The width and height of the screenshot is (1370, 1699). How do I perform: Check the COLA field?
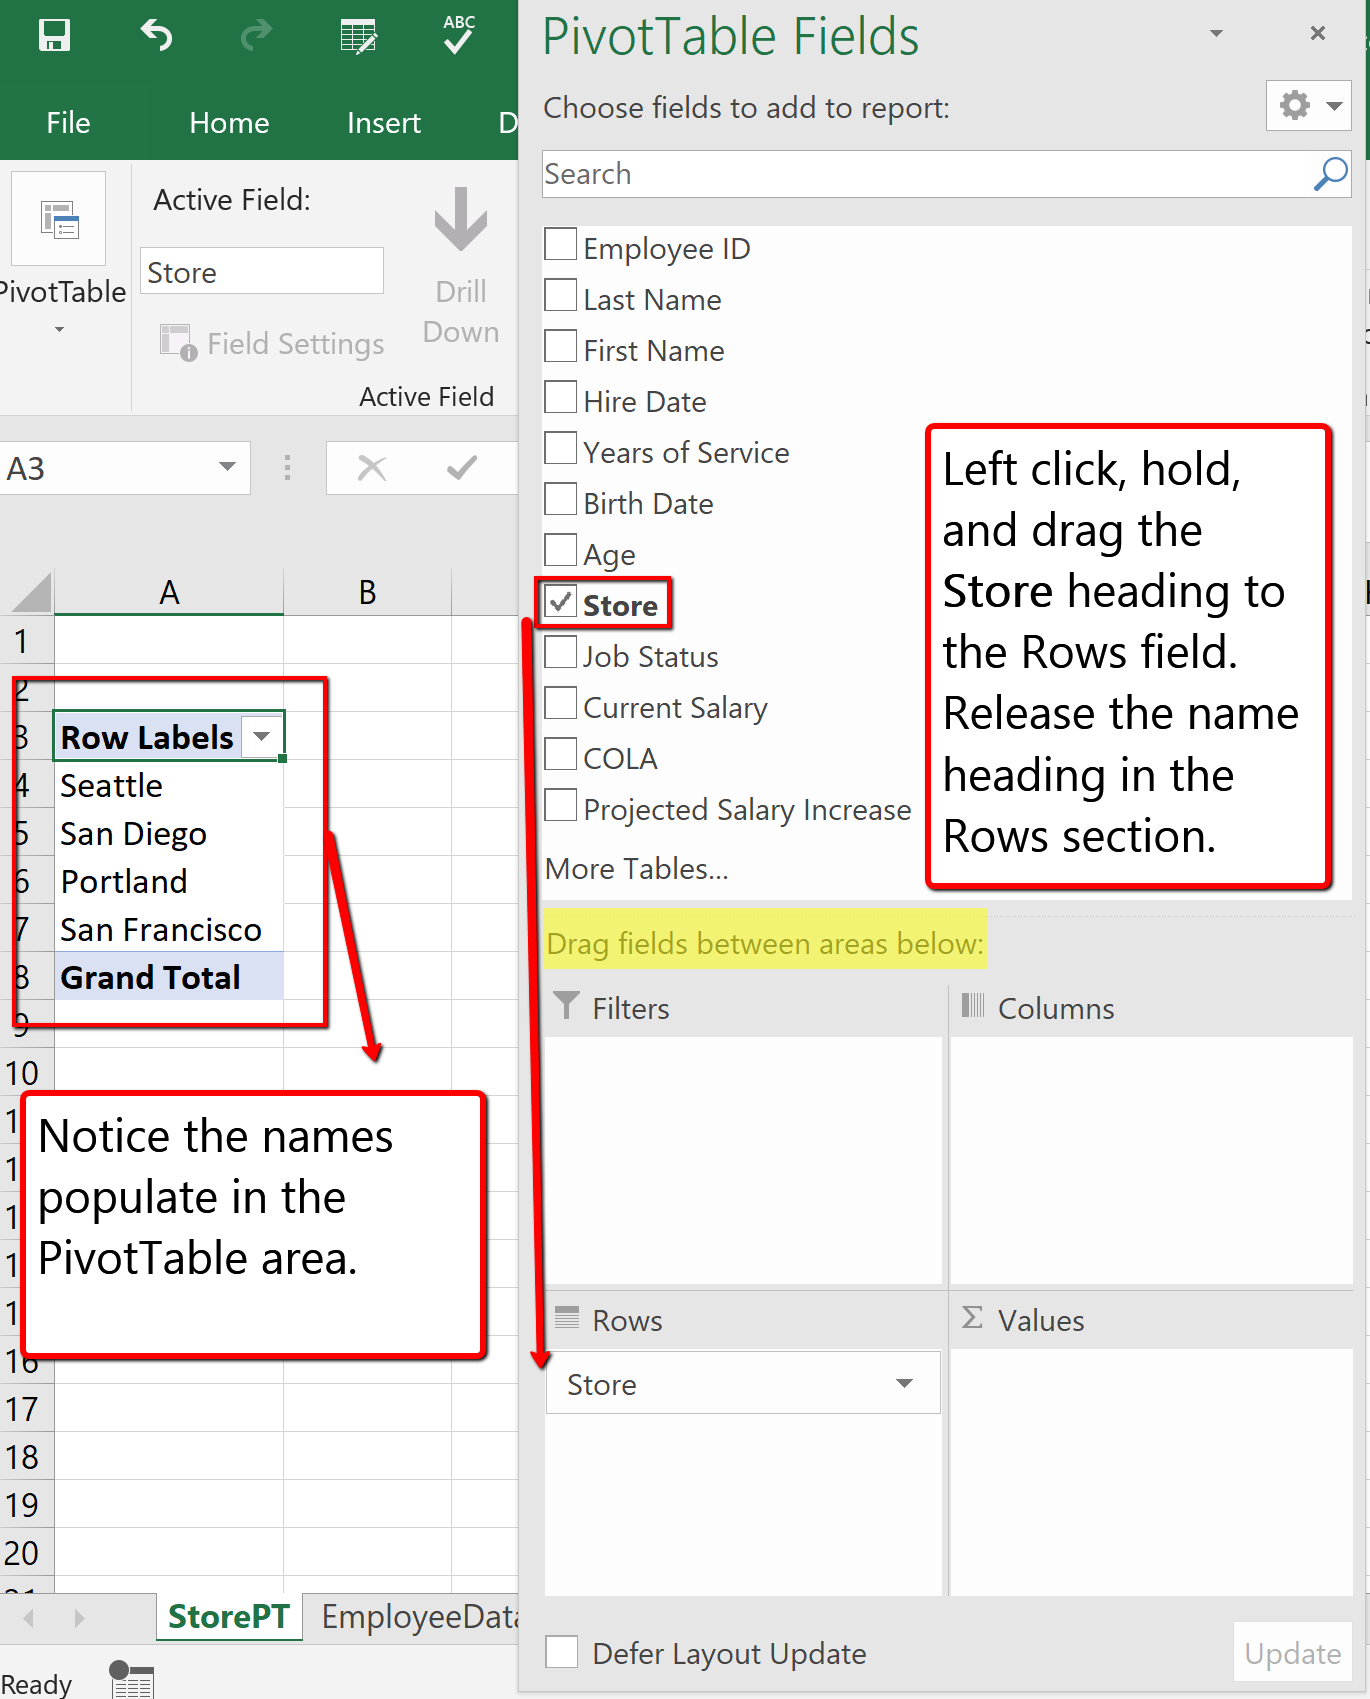(561, 754)
